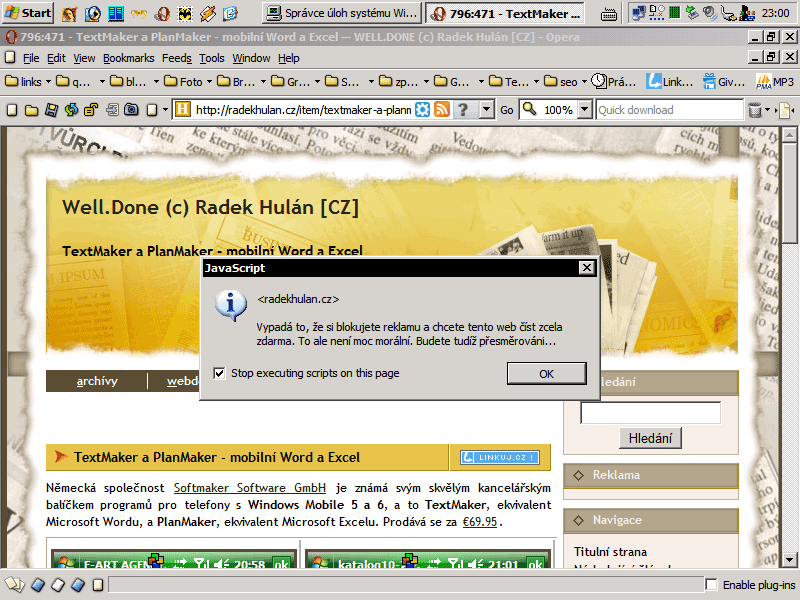This screenshot has height=600, width=800.
Task: Click the trash can closed-pages icon
Action: (x=755, y=110)
